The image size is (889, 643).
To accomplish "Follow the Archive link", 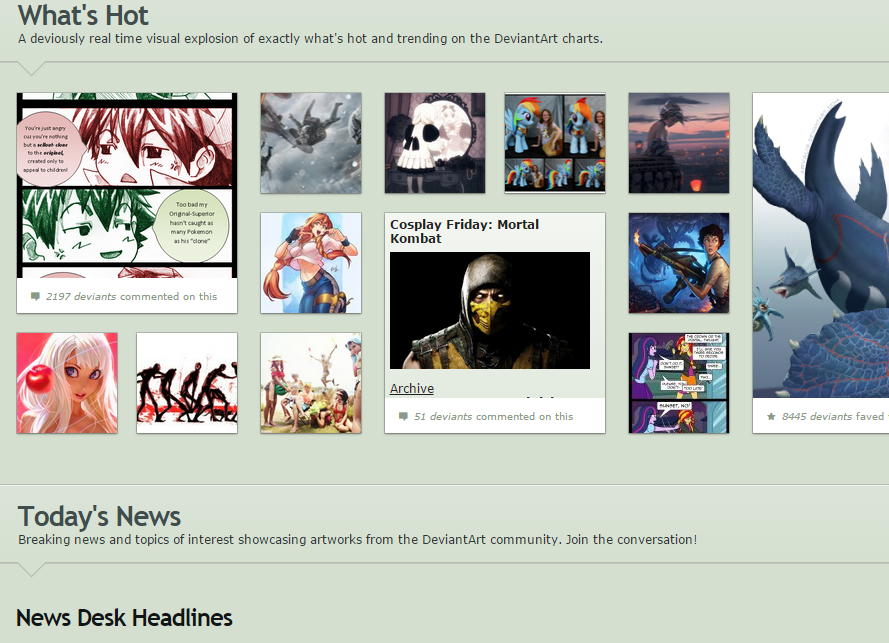I will tap(412, 388).
